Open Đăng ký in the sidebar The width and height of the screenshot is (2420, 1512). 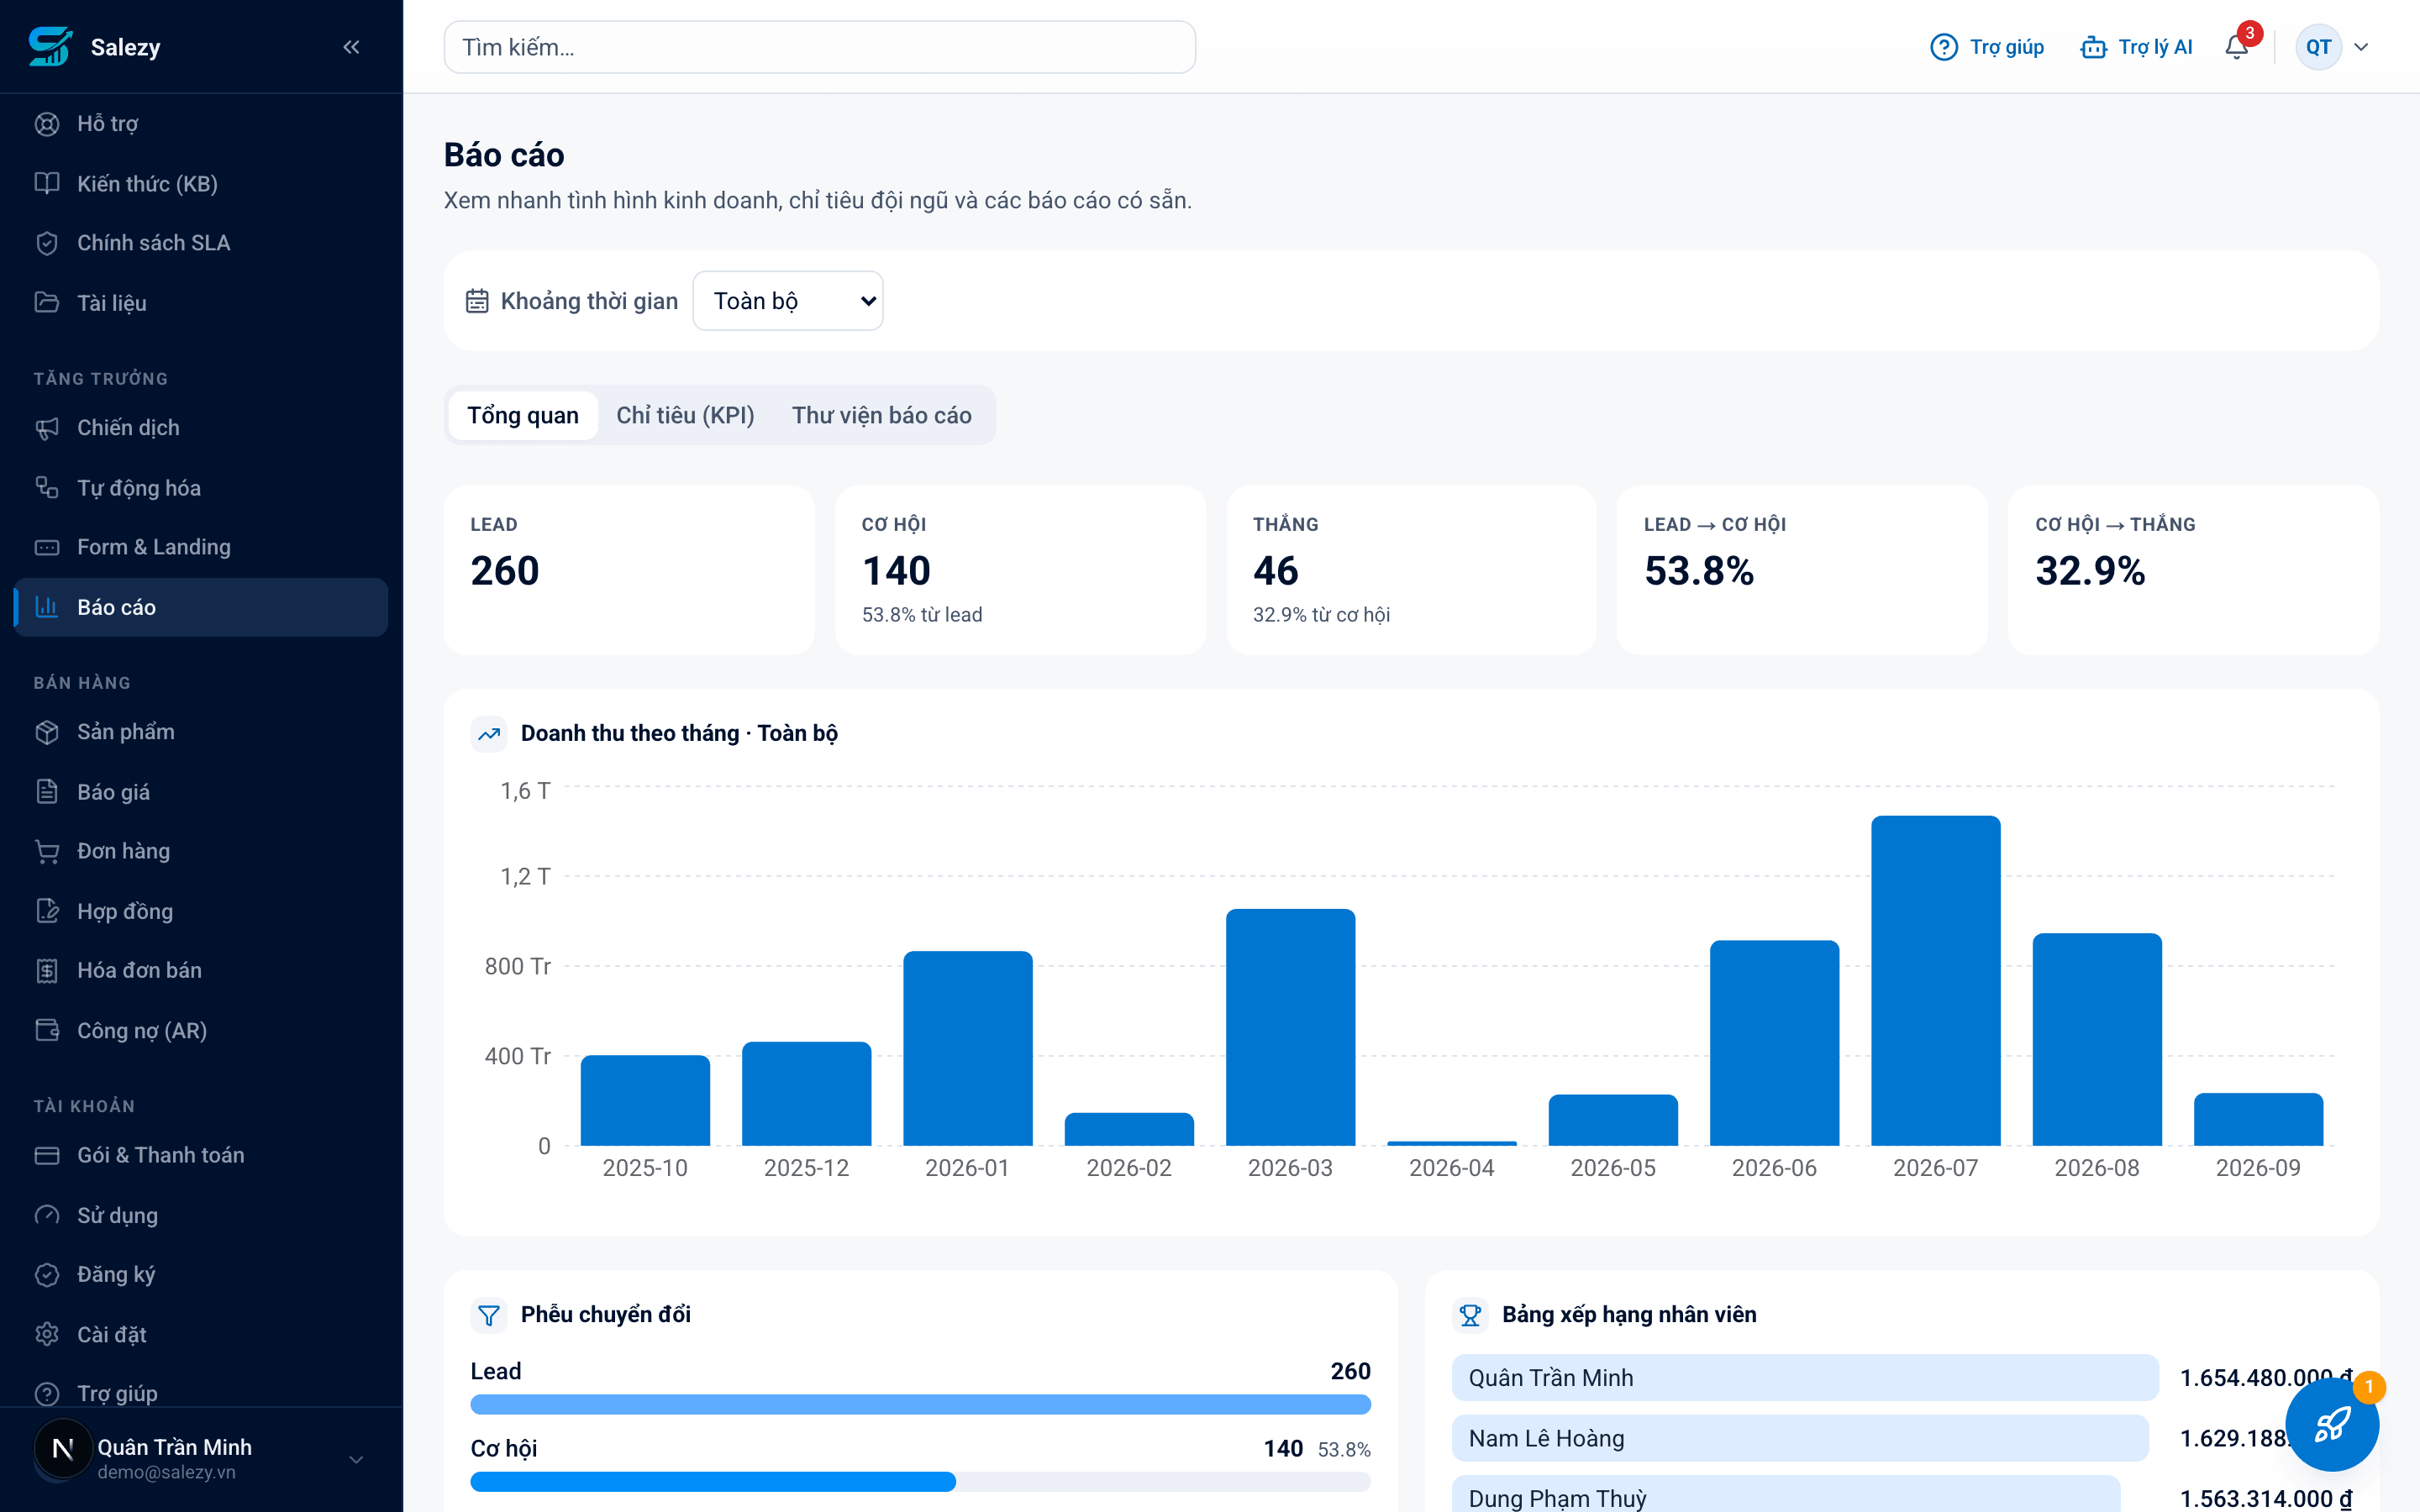coord(201,1274)
